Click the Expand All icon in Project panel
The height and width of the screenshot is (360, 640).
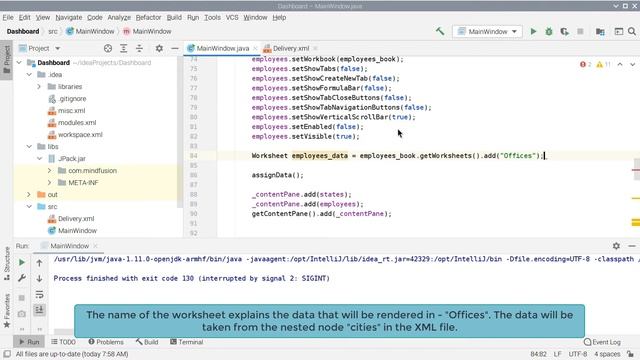124,48
